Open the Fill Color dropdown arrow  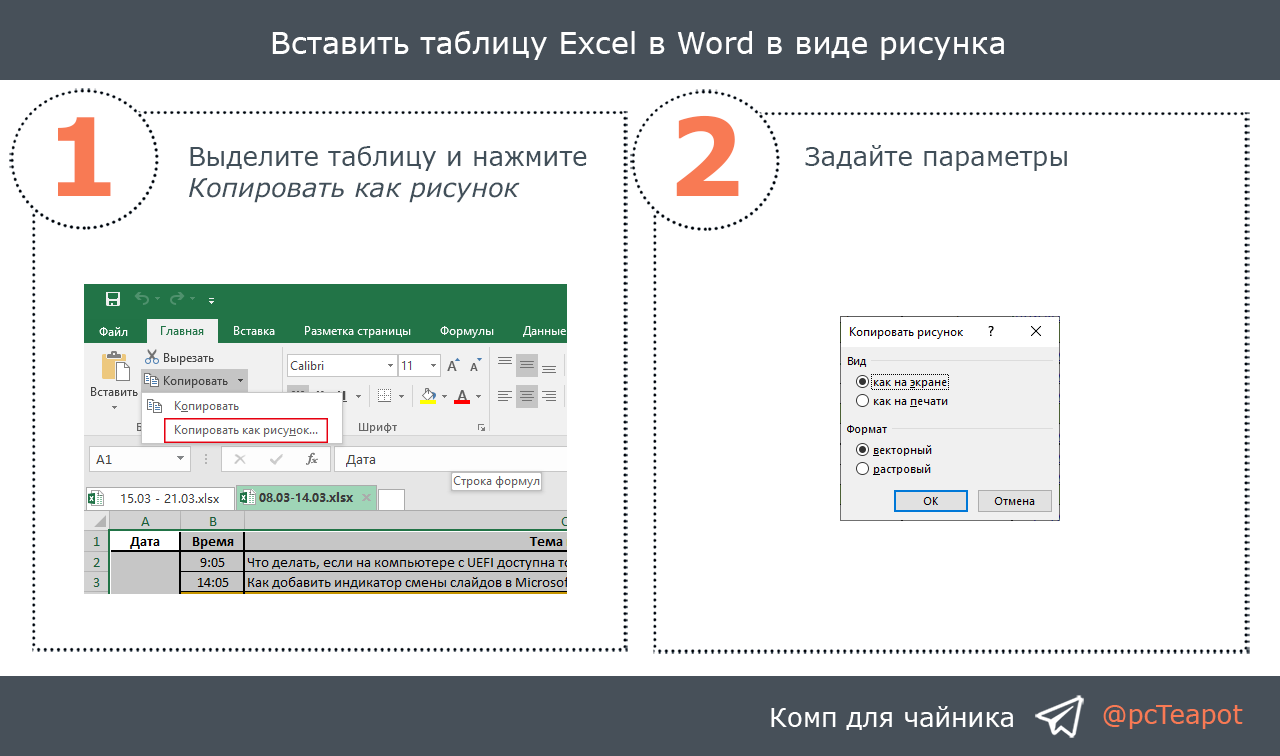tap(445, 397)
